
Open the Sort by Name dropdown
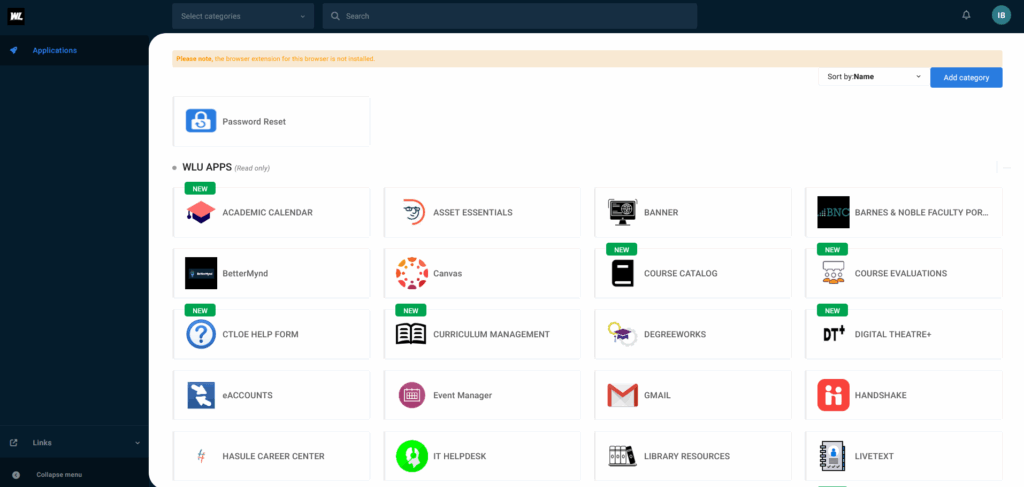click(x=872, y=76)
